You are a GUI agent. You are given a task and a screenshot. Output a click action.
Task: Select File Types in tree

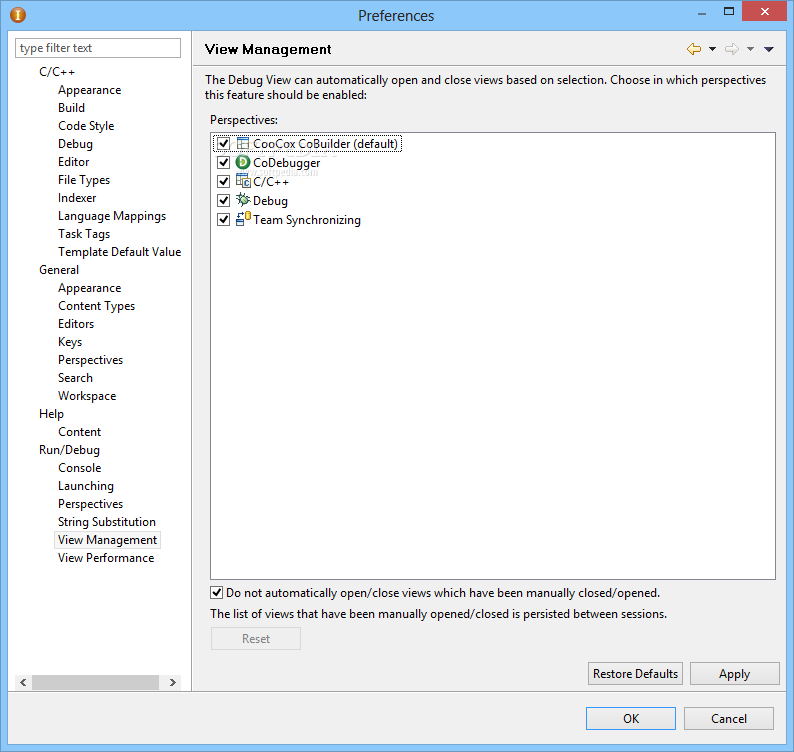[x=84, y=180]
